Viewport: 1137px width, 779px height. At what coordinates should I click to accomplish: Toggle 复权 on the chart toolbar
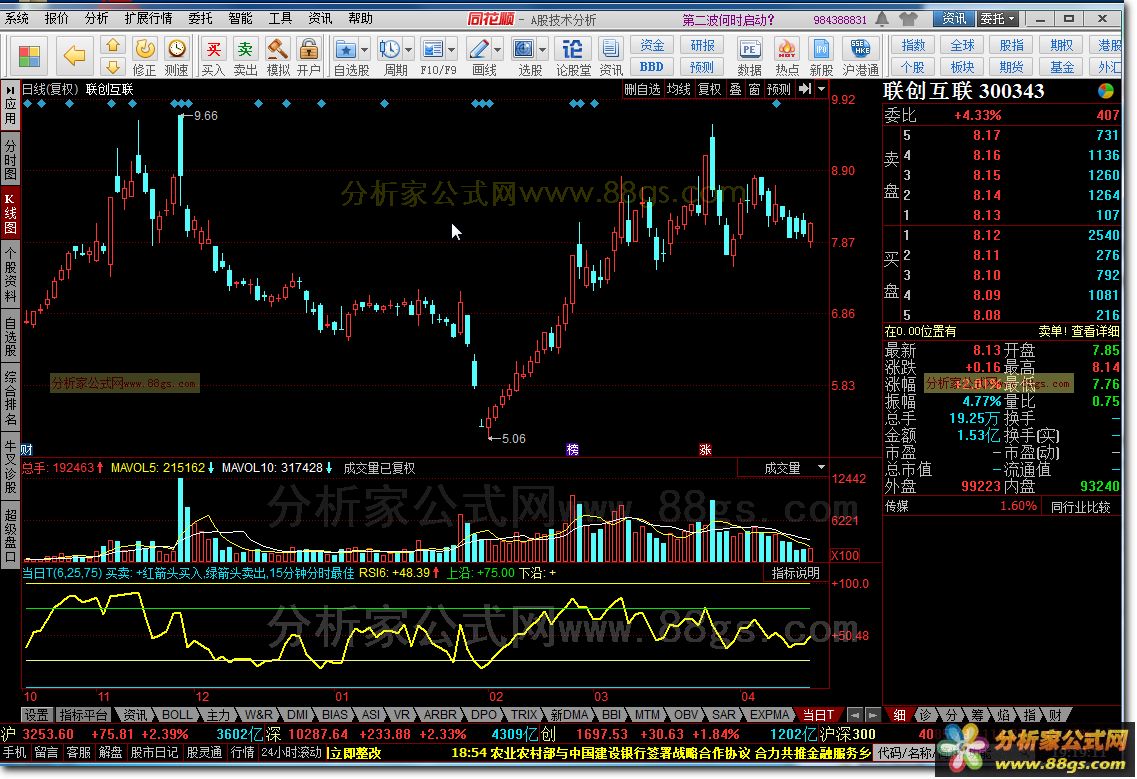click(x=709, y=89)
